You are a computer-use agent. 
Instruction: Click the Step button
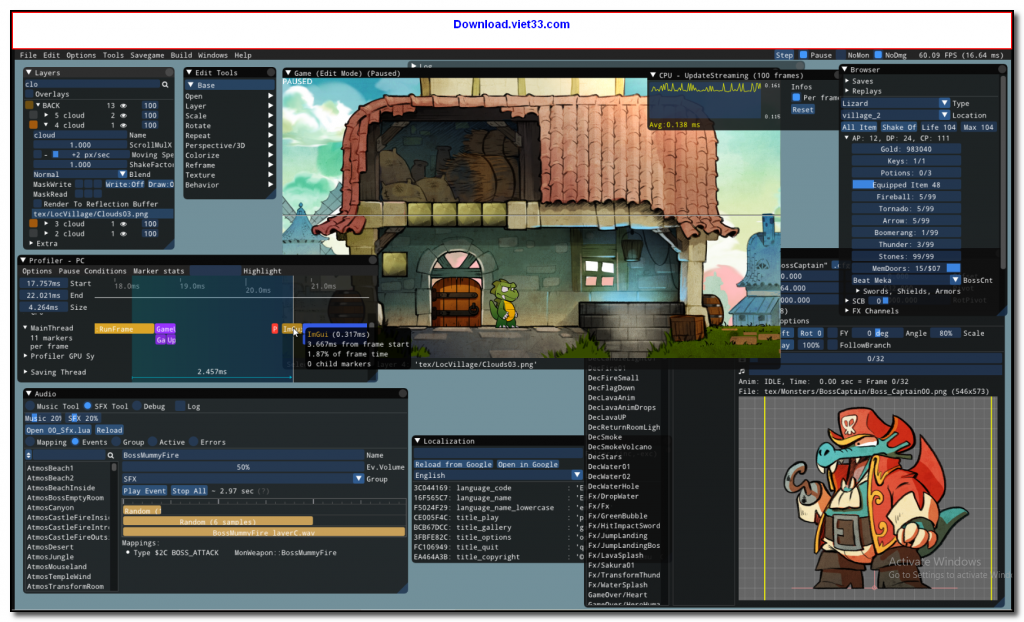point(784,55)
